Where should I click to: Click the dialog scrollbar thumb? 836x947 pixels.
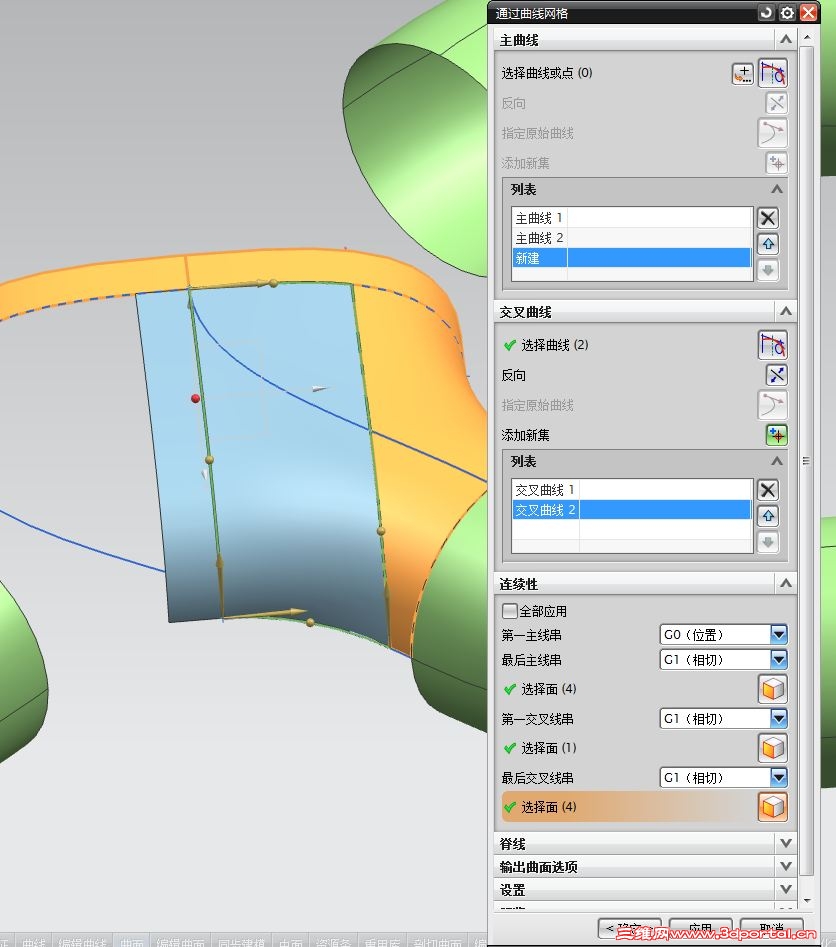(x=808, y=460)
